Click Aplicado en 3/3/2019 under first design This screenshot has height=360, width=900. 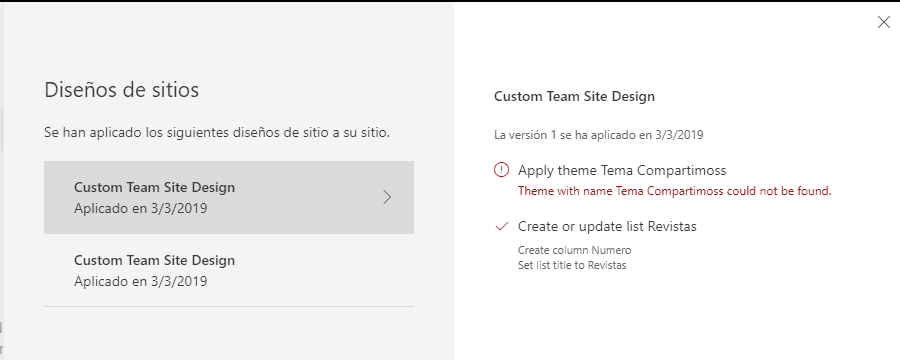[141, 208]
